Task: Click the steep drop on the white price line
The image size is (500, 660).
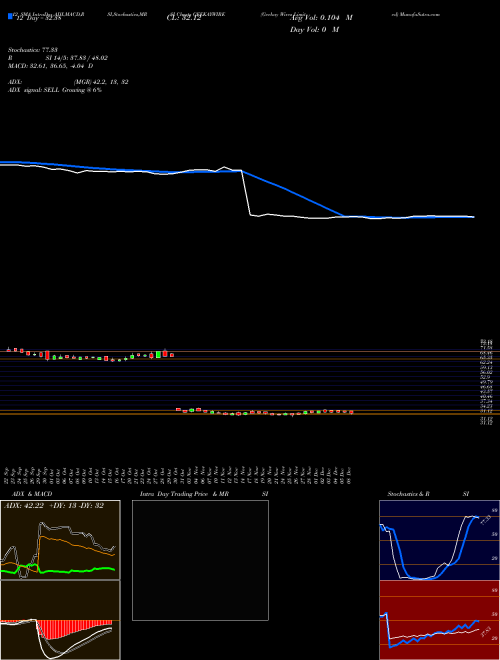Action: [246, 193]
